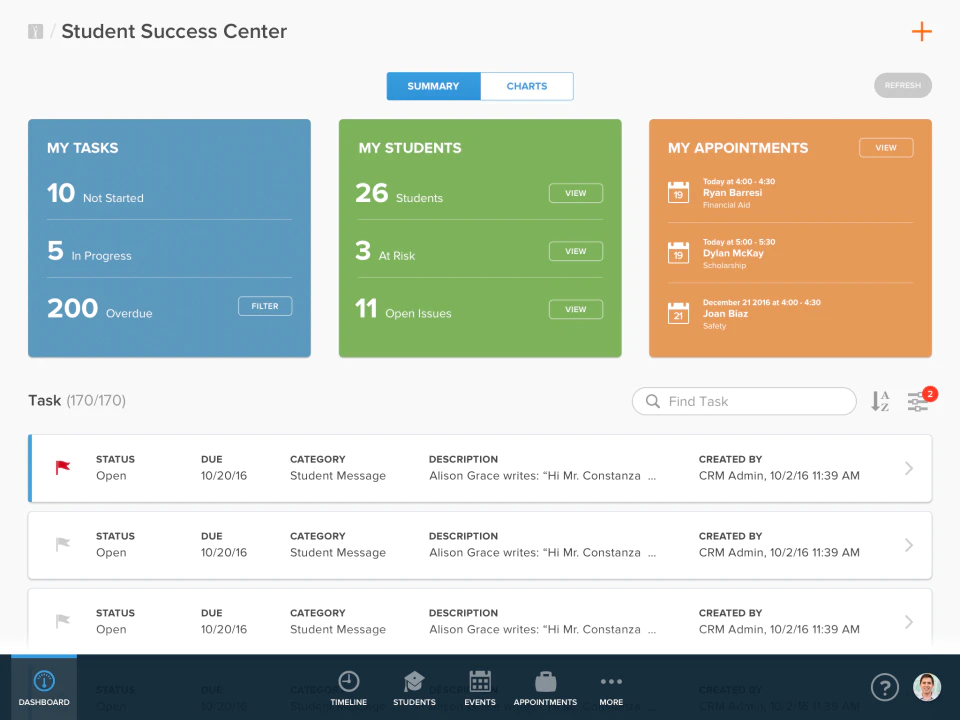This screenshot has width=960, height=720.
Task: Expand first task row with chevron arrow
Action: coord(909,468)
